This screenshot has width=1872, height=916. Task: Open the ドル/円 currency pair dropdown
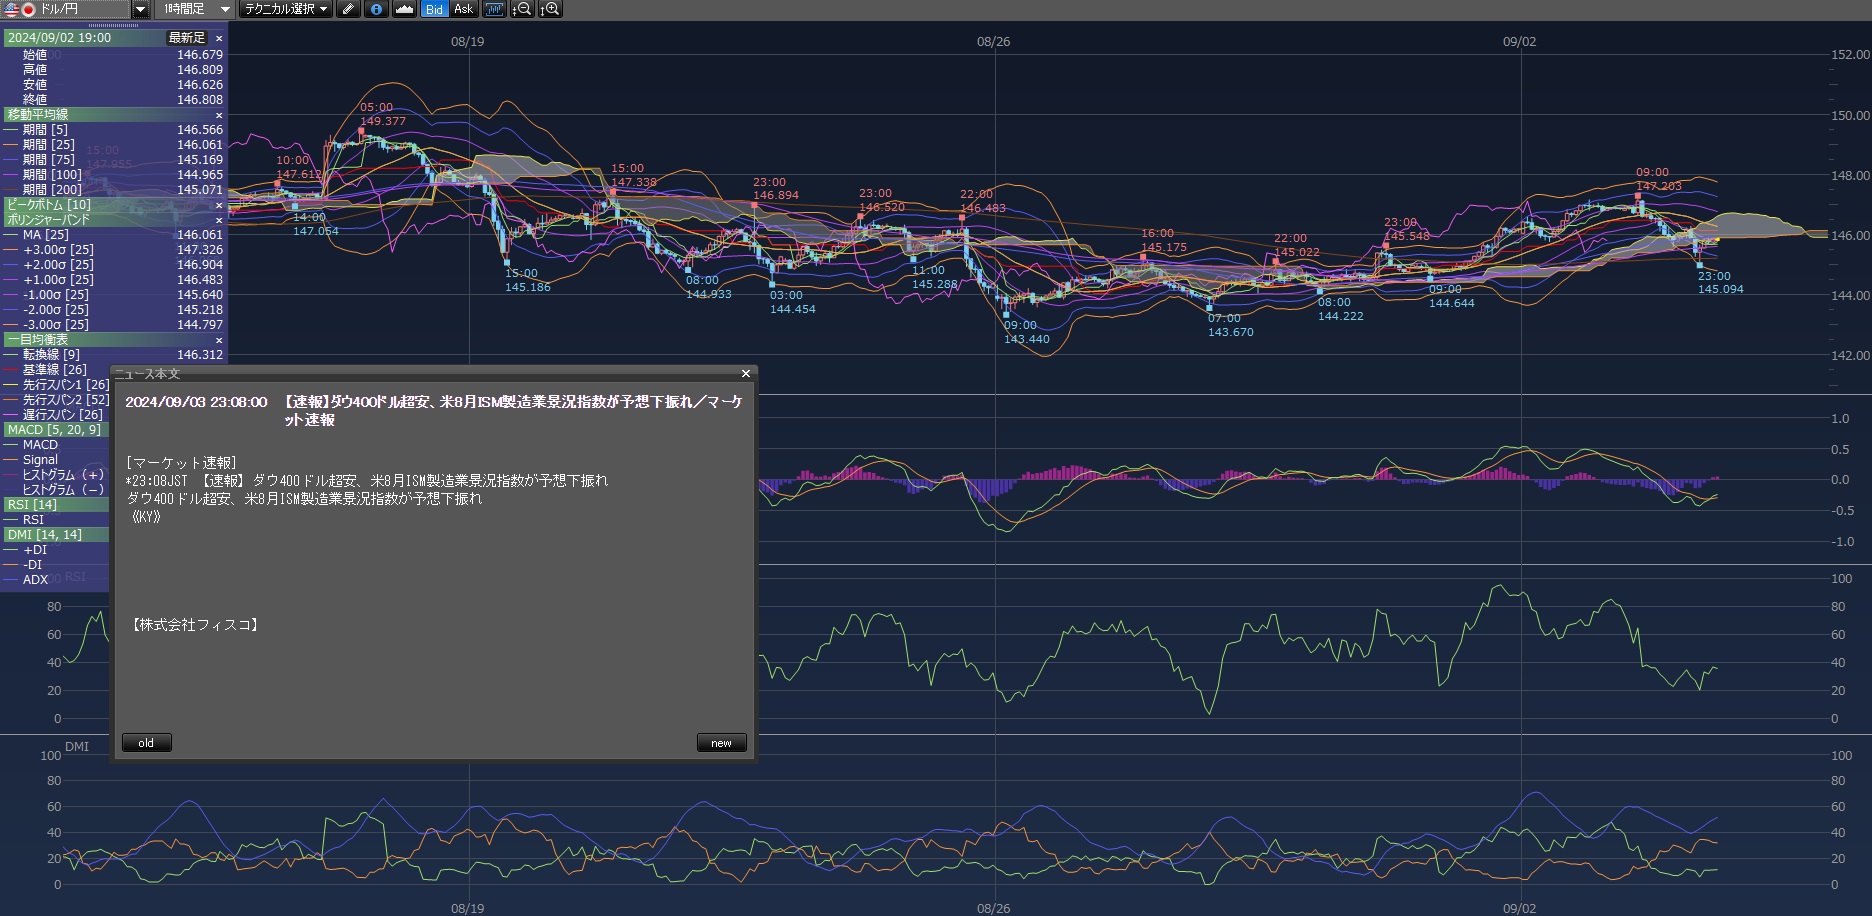[x=140, y=9]
